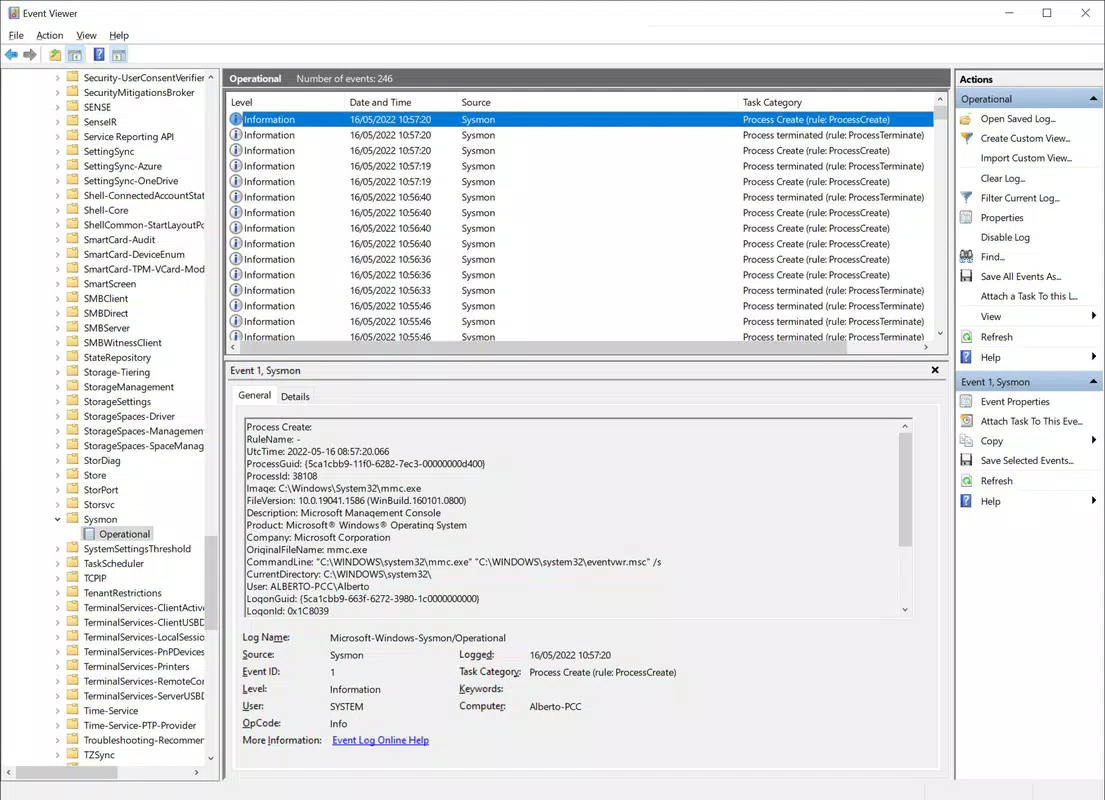Click the Event Properties icon
Screen dimensions: 1105x800
tap(966, 402)
